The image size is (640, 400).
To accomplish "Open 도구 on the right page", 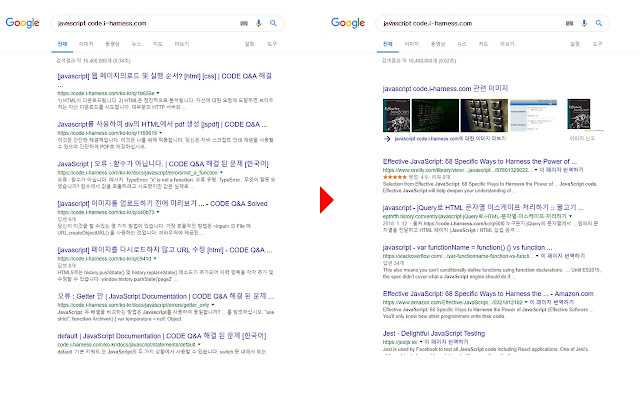I will pyautogui.click(x=597, y=44).
